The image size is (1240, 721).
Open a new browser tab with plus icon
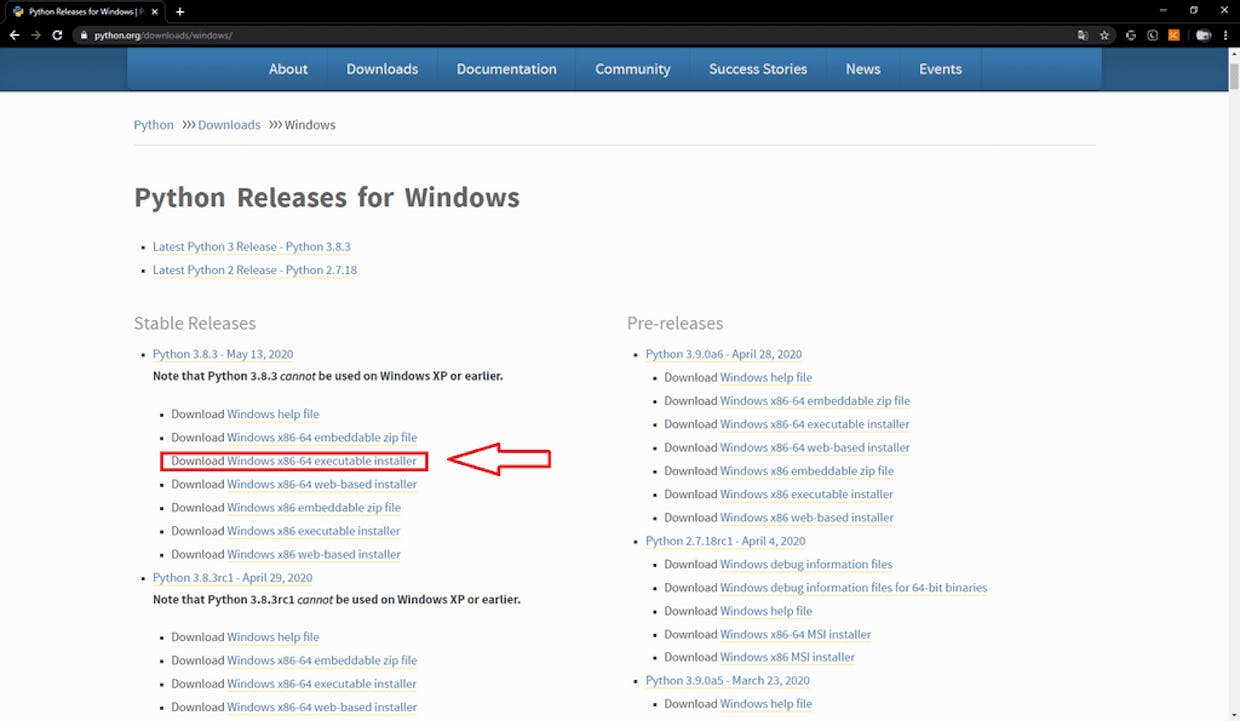180,11
